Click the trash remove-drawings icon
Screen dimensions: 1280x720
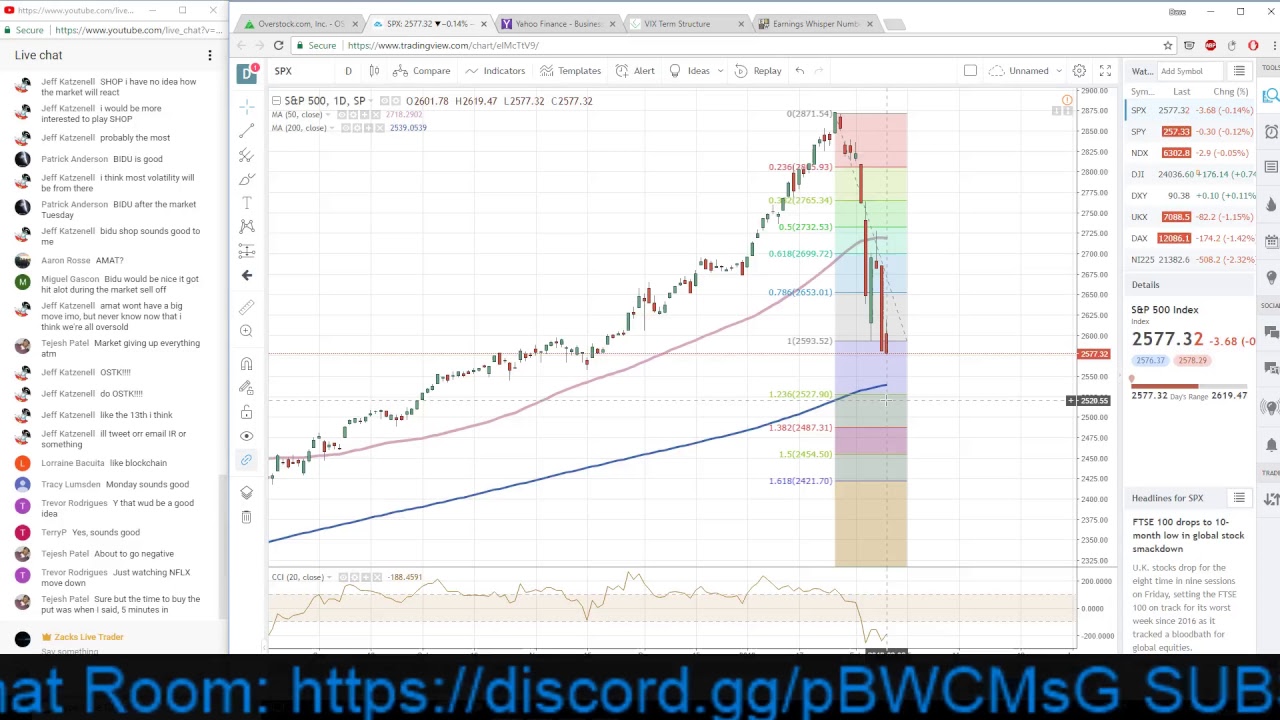point(246,517)
